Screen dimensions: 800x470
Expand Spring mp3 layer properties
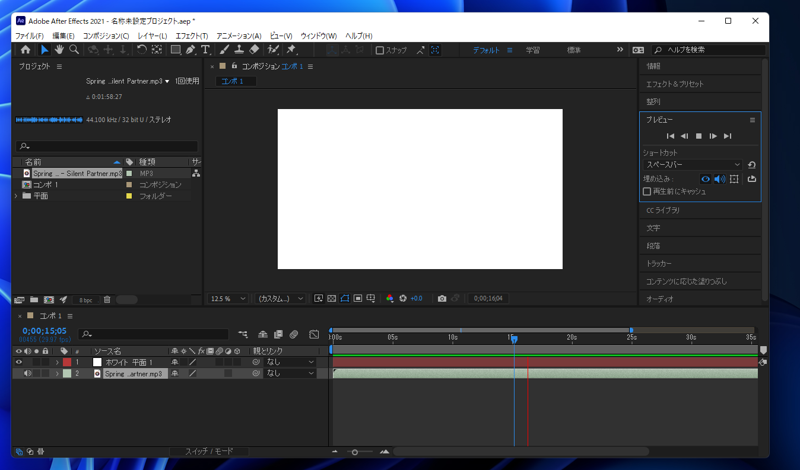pyautogui.click(x=57, y=374)
